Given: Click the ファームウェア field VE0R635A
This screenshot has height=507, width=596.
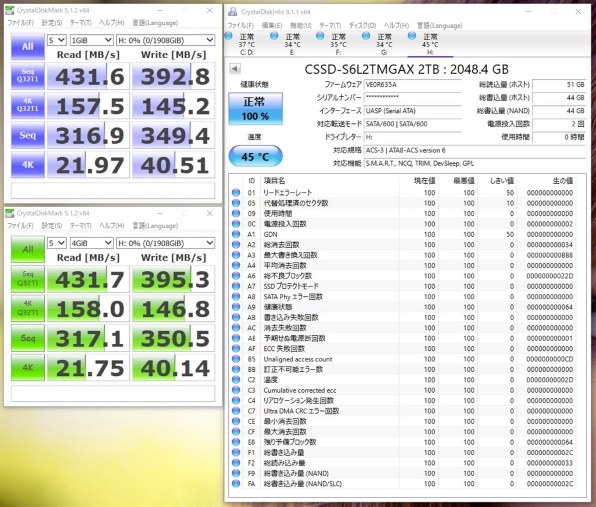Looking at the screenshot, I should click(x=412, y=85).
